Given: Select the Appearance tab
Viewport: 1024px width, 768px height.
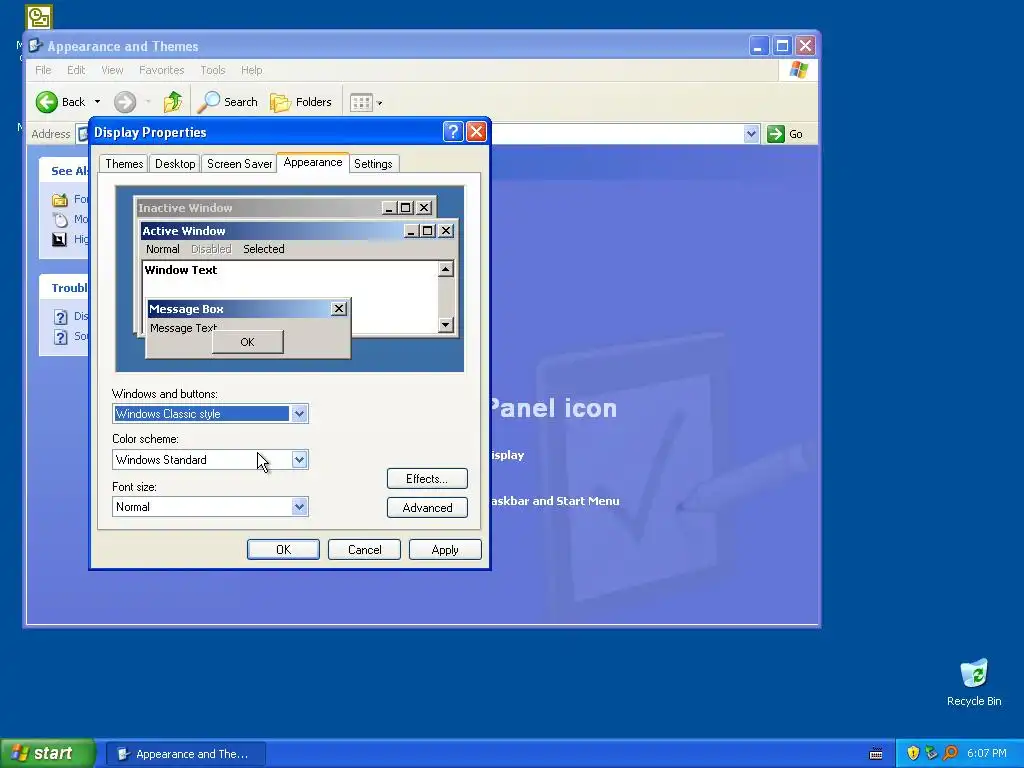Looking at the screenshot, I should click(x=313, y=163).
